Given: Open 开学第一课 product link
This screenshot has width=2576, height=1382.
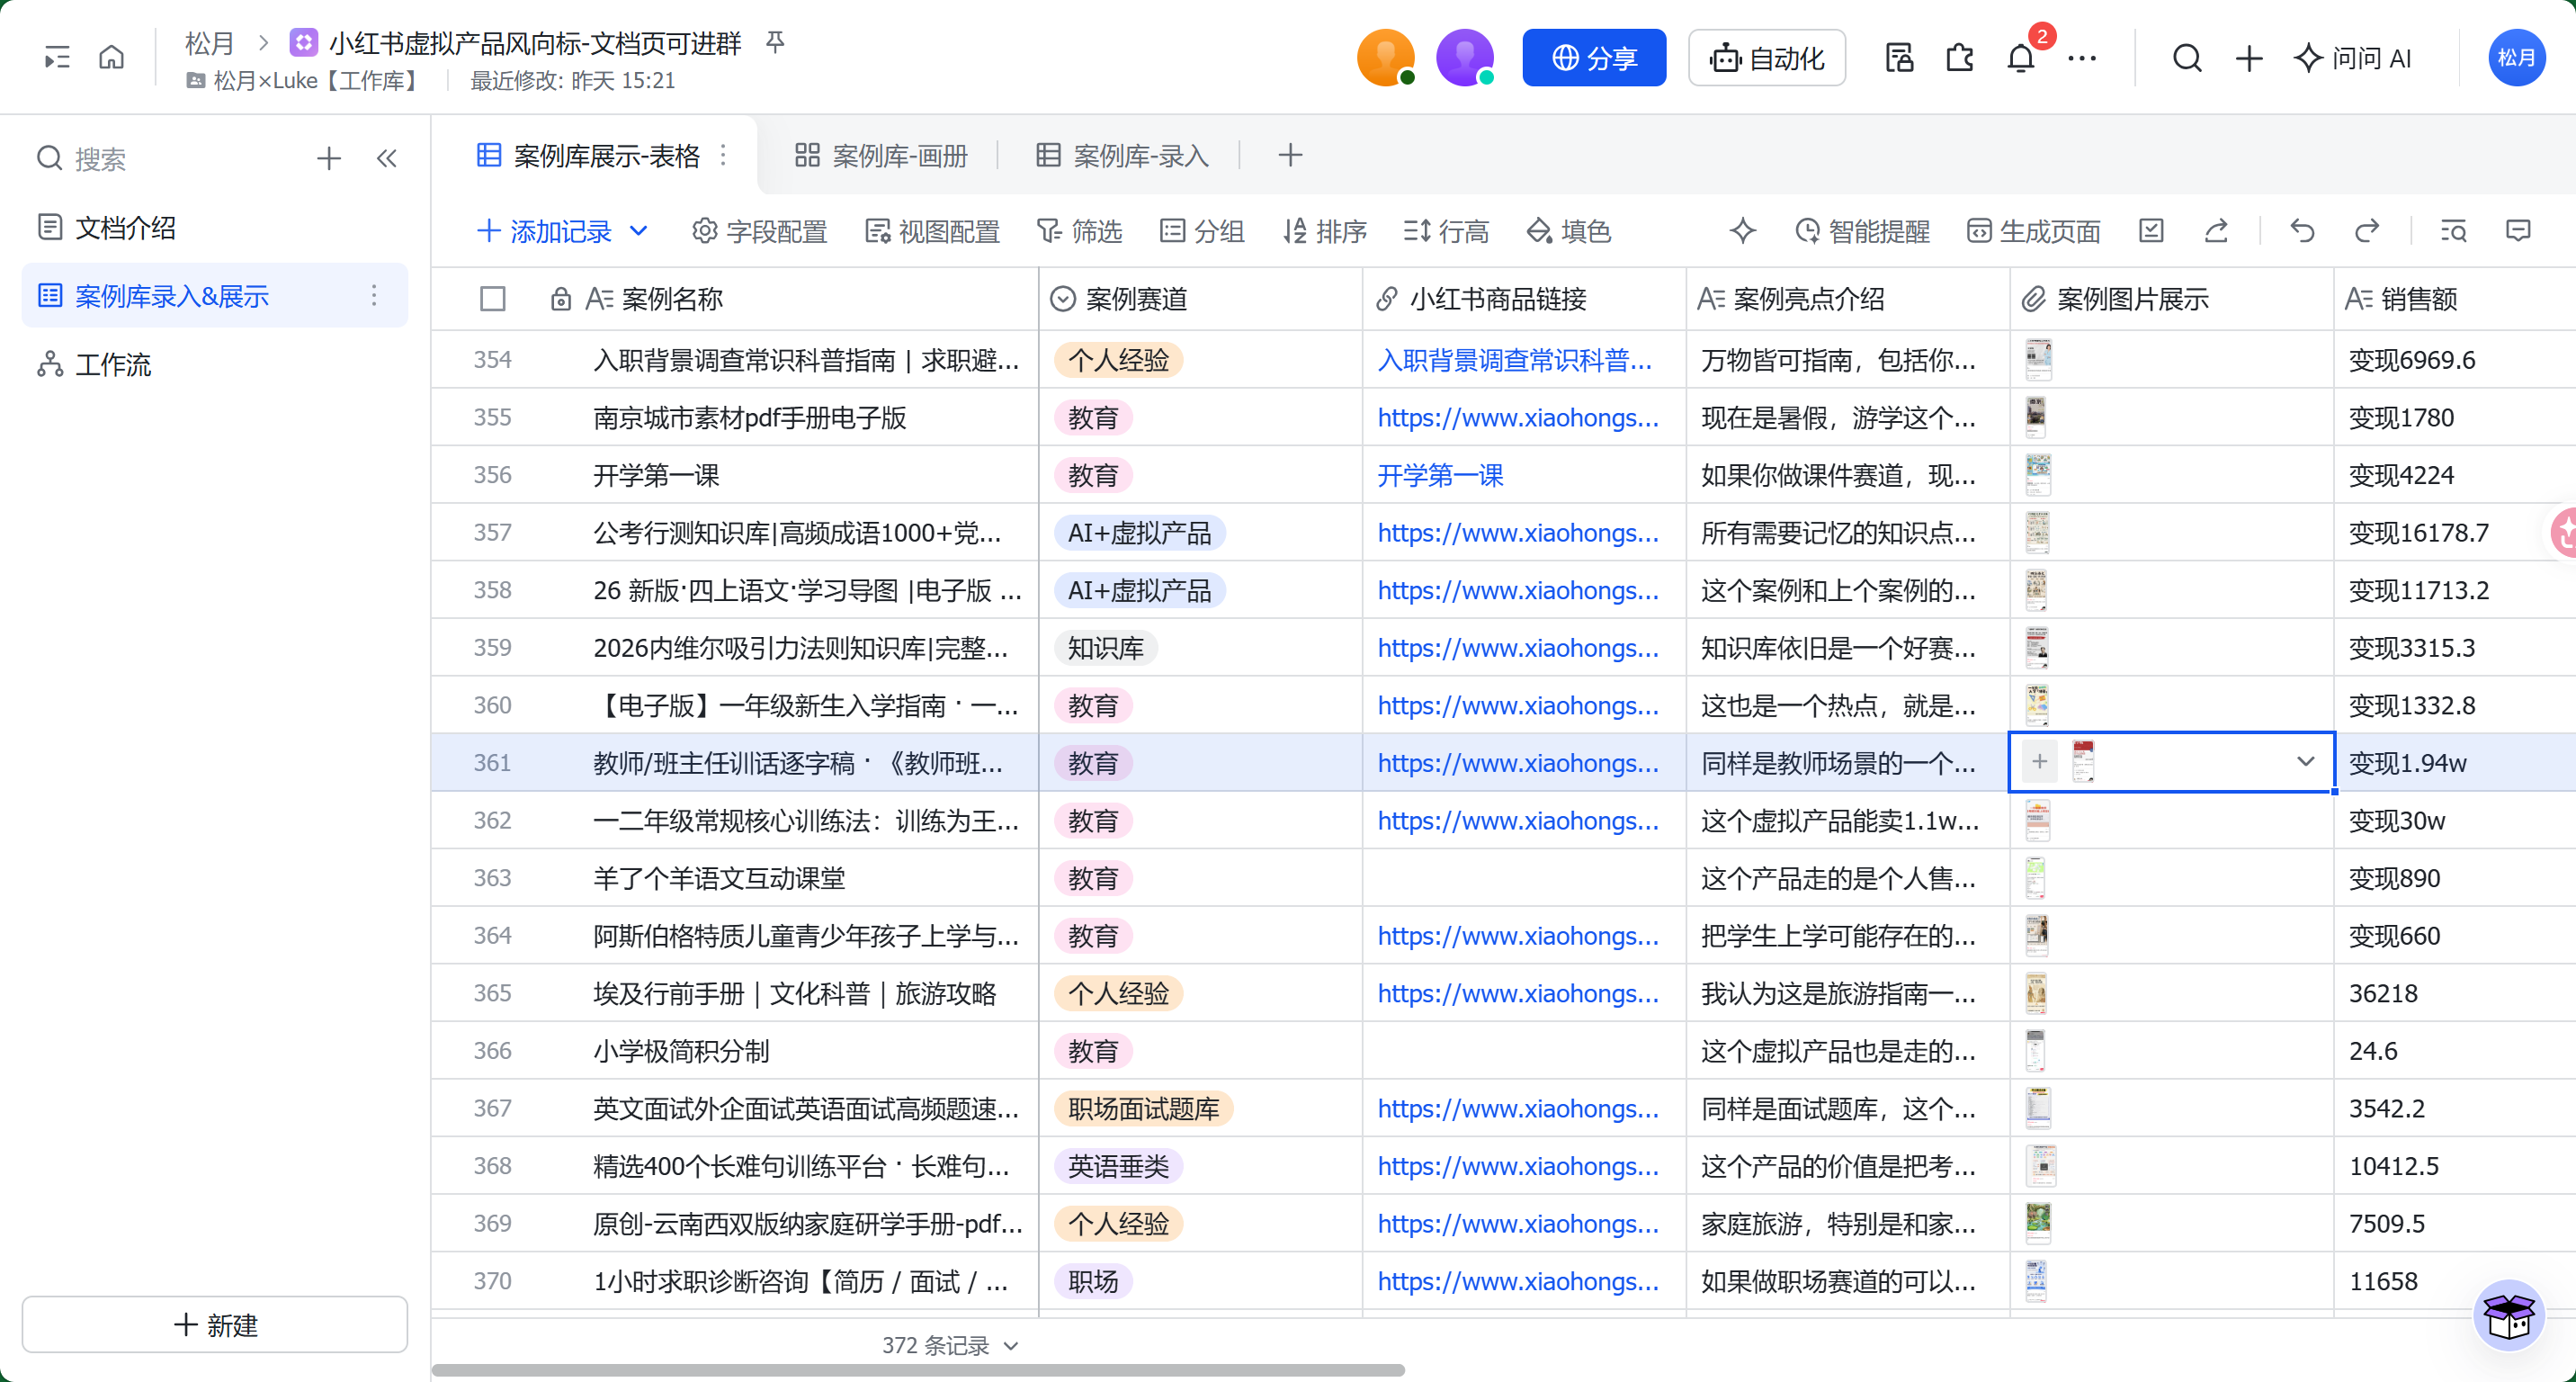Looking at the screenshot, I should [1440, 475].
